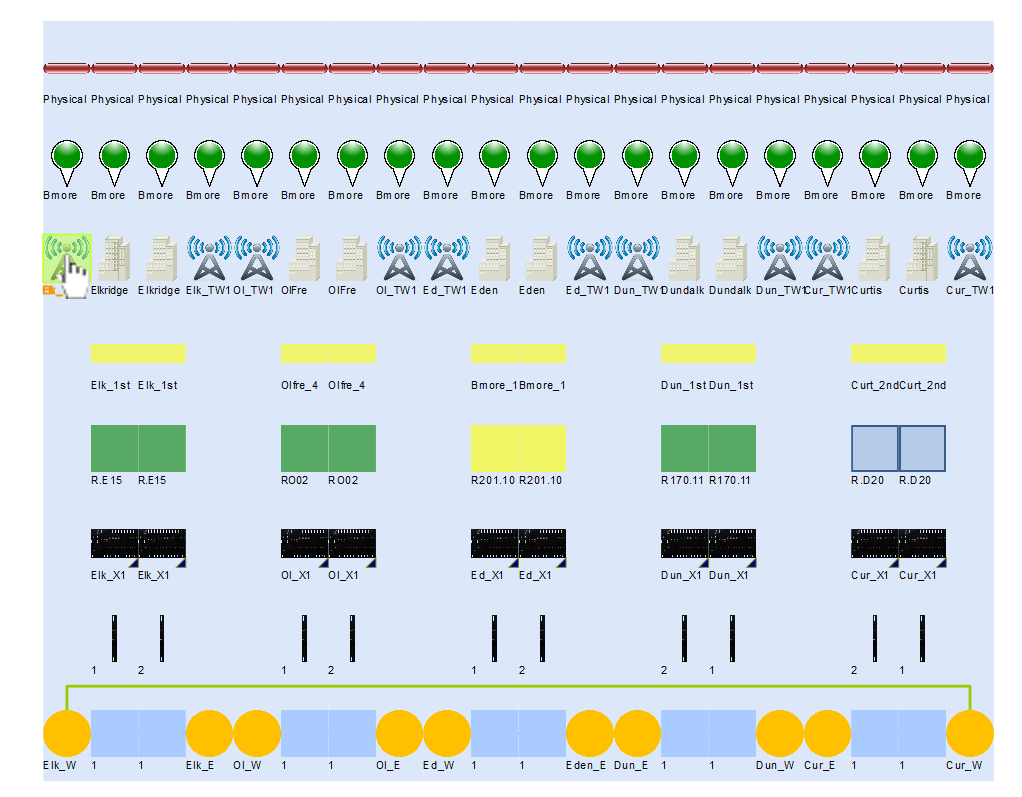Screen dimensions: 1022x797
Task: Click the Elk_W orange circle node
Action: click(x=66, y=734)
